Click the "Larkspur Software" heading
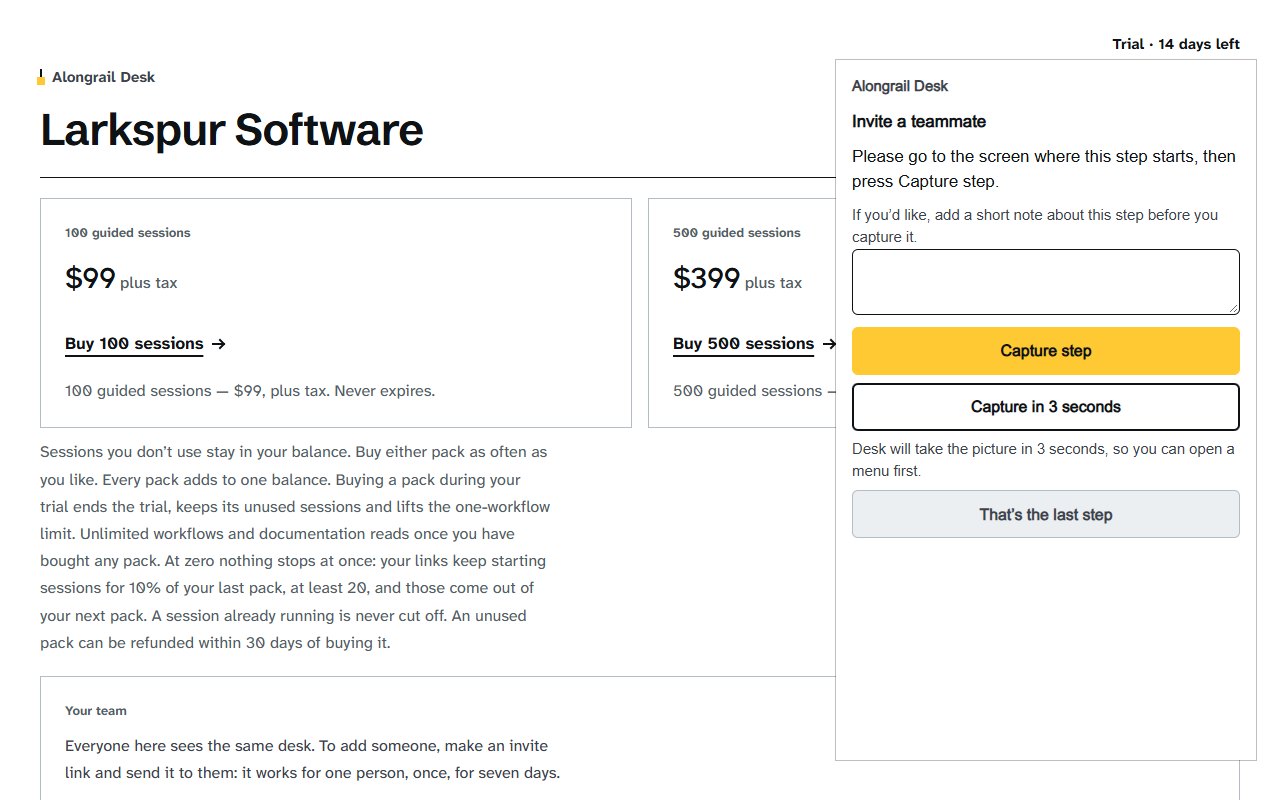This screenshot has height=800, width=1280. (x=232, y=131)
